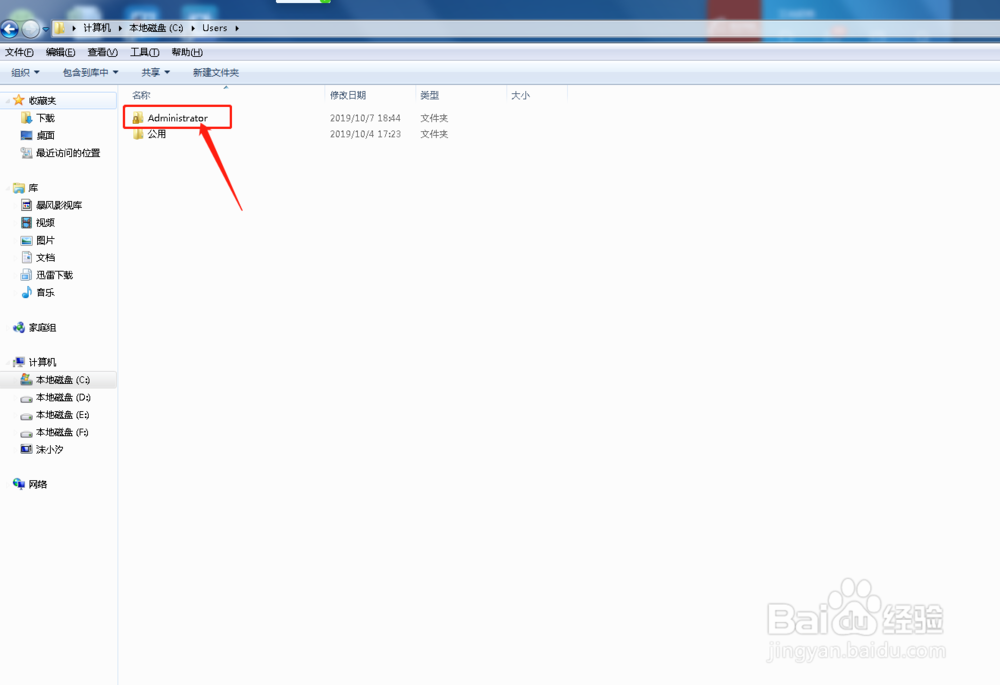Open the 文档 library
Viewport: 1000px width, 685px height.
46,258
